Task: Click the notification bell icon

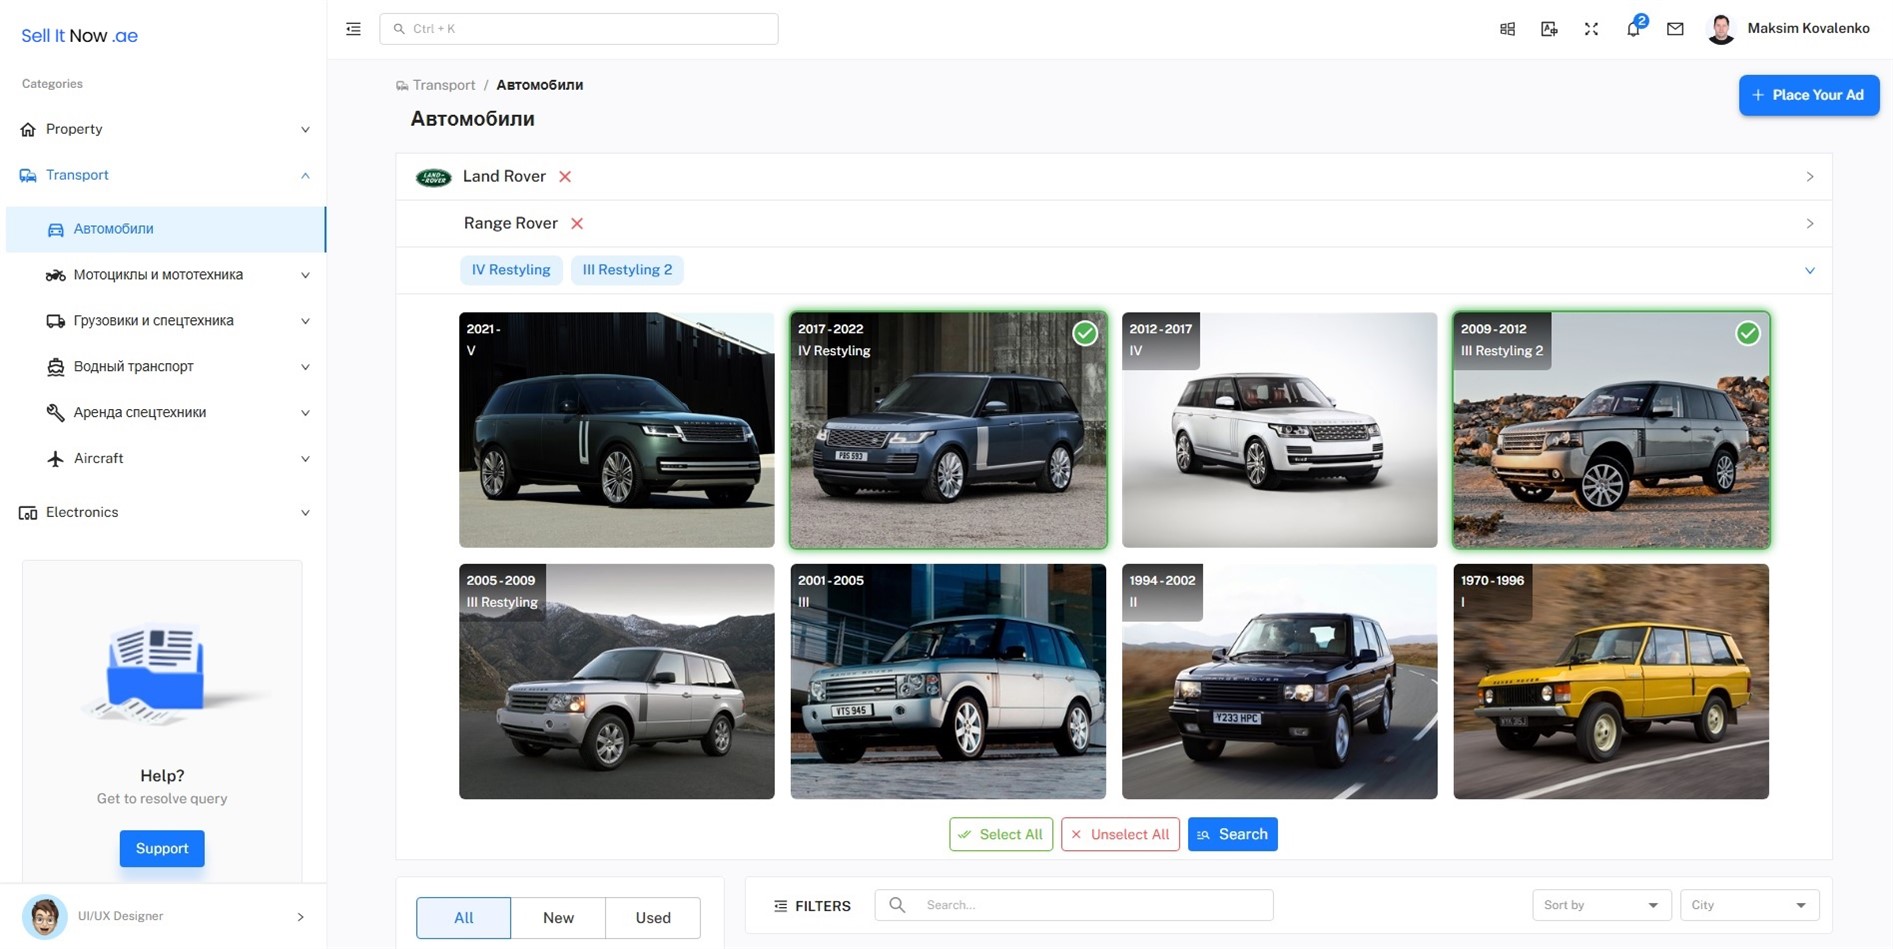Action: [1632, 29]
